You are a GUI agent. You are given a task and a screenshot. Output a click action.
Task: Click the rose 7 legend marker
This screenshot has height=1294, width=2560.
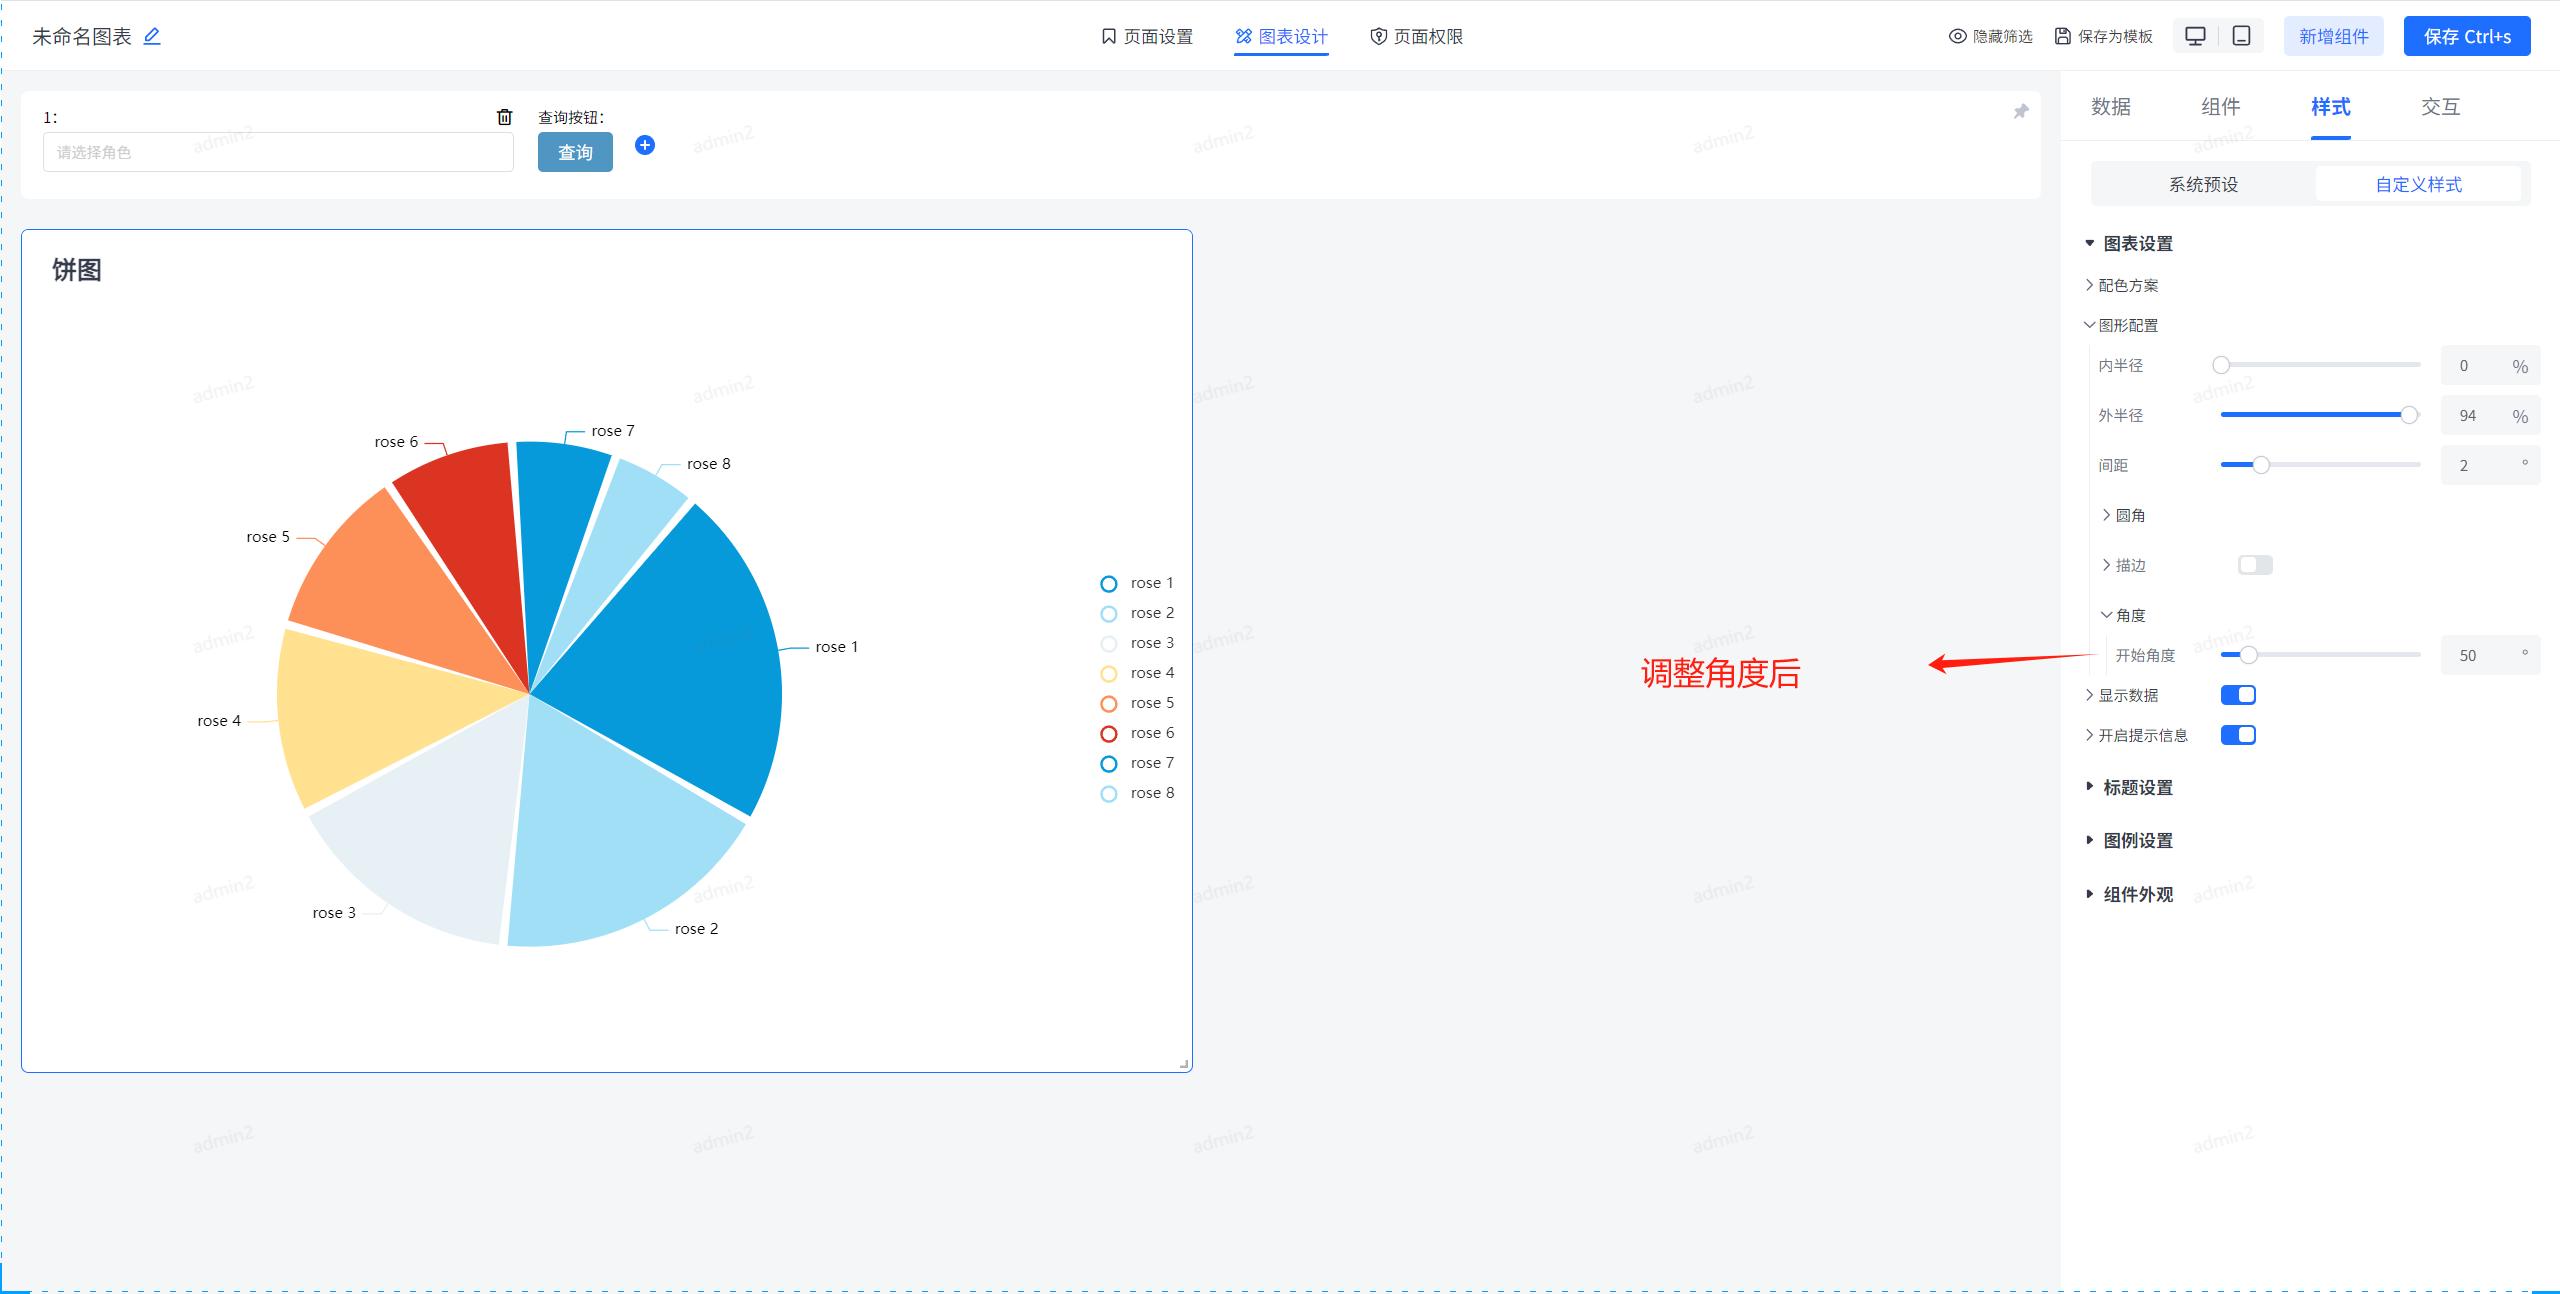click(1109, 764)
